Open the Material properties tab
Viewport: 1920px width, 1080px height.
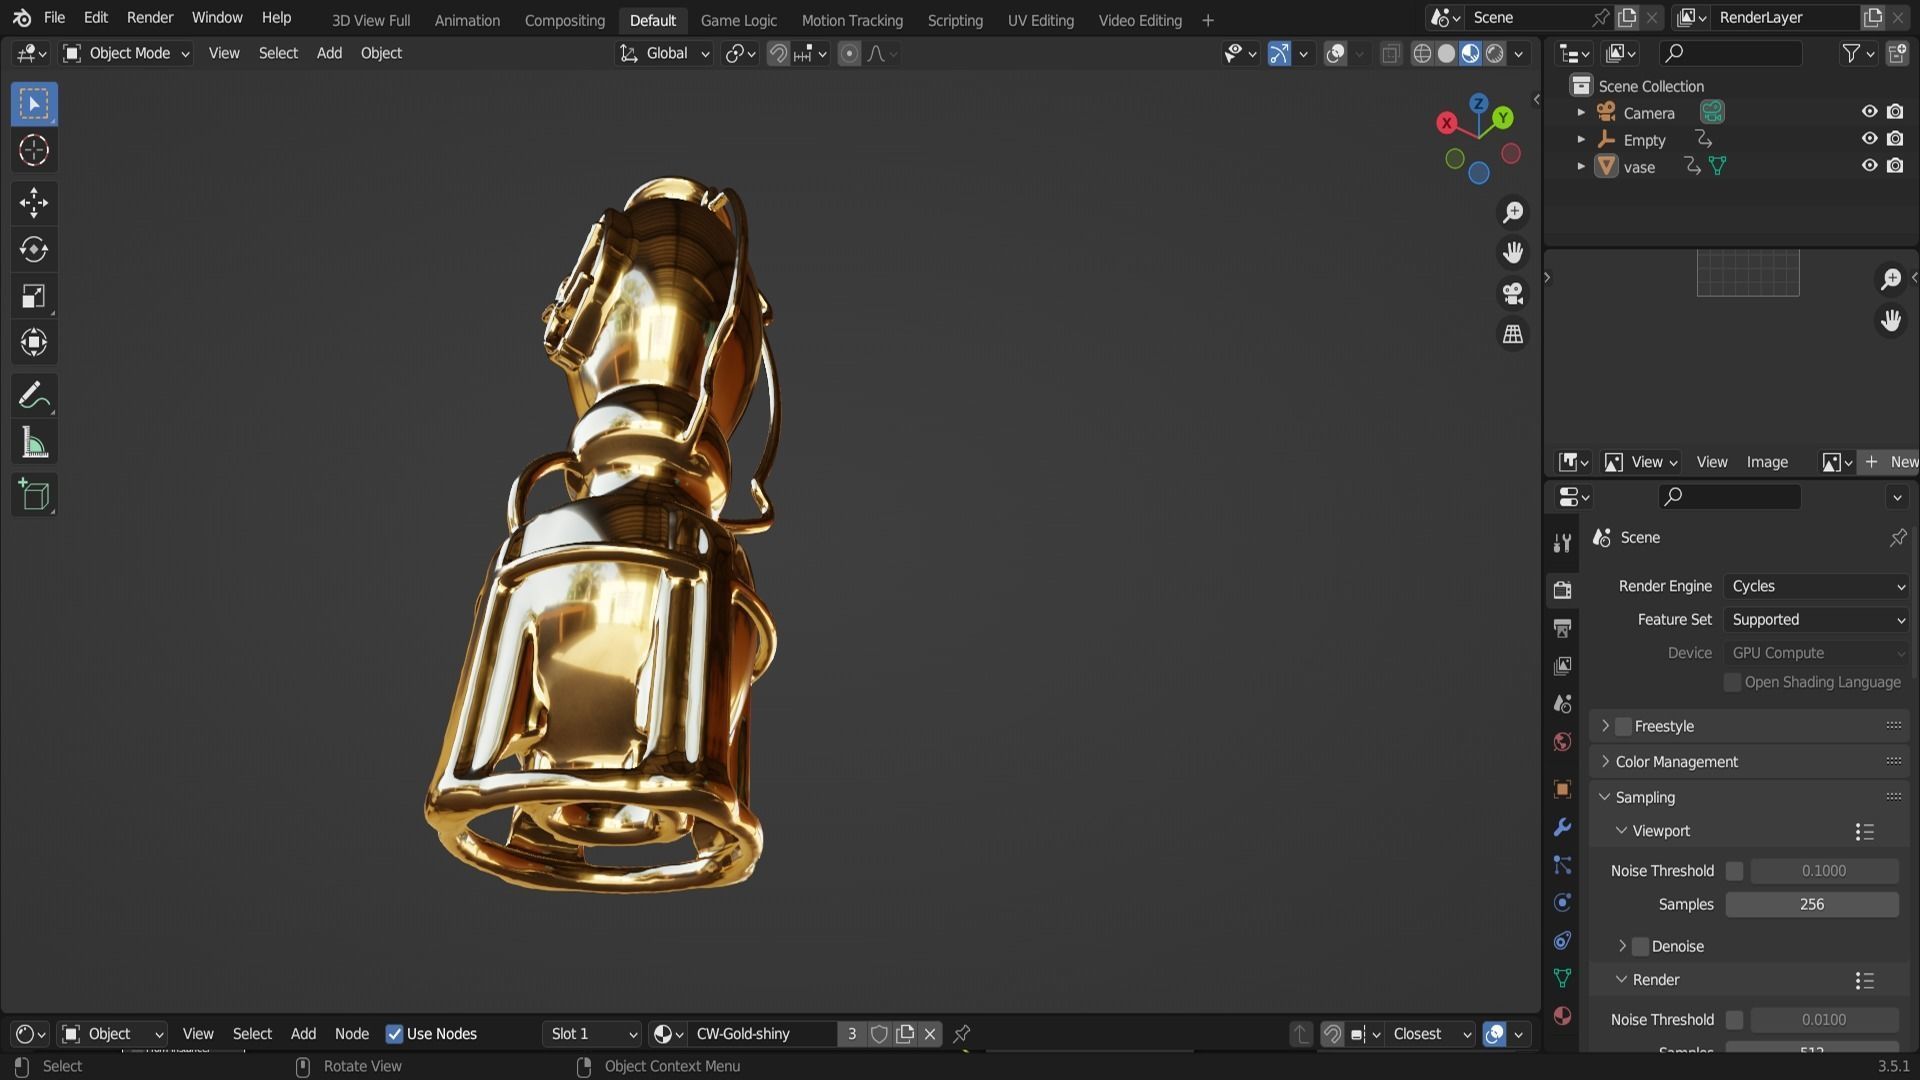tap(1562, 1016)
